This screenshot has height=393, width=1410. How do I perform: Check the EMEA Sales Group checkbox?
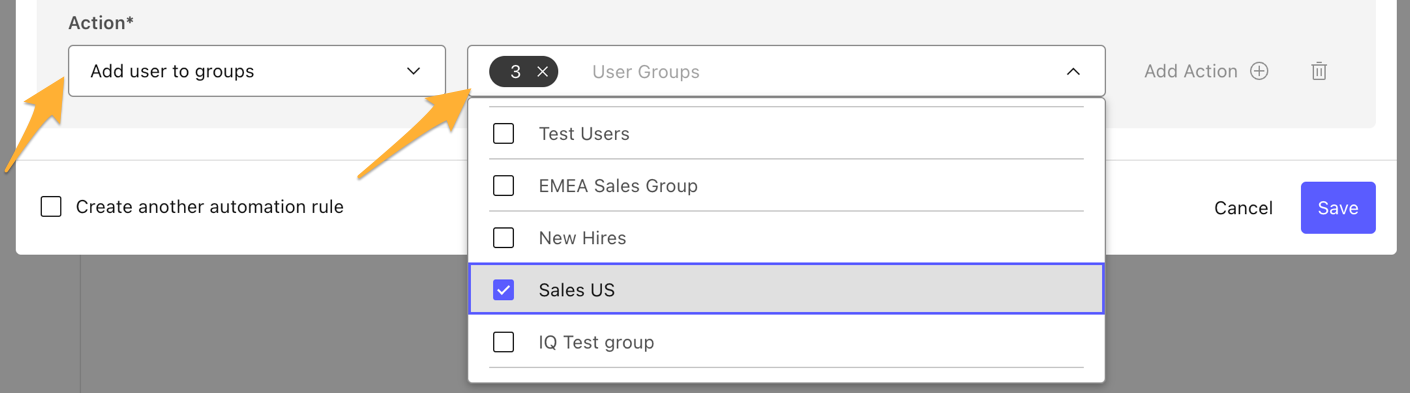[x=504, y=185]
